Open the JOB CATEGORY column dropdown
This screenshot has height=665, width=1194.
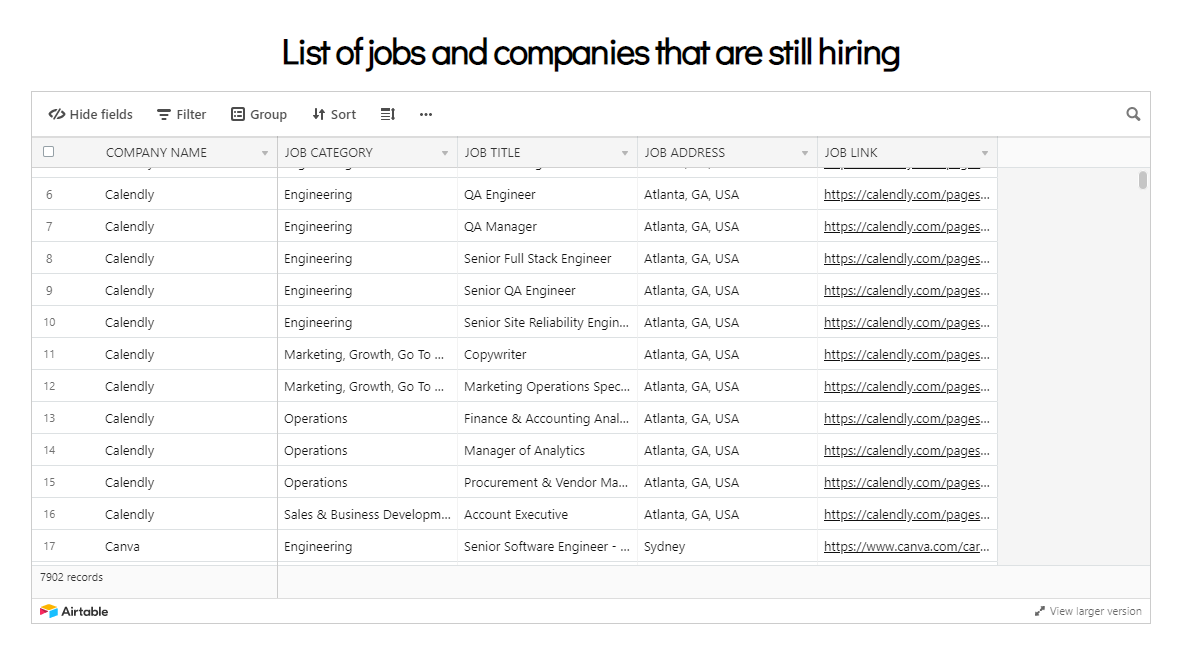point(444,152)
